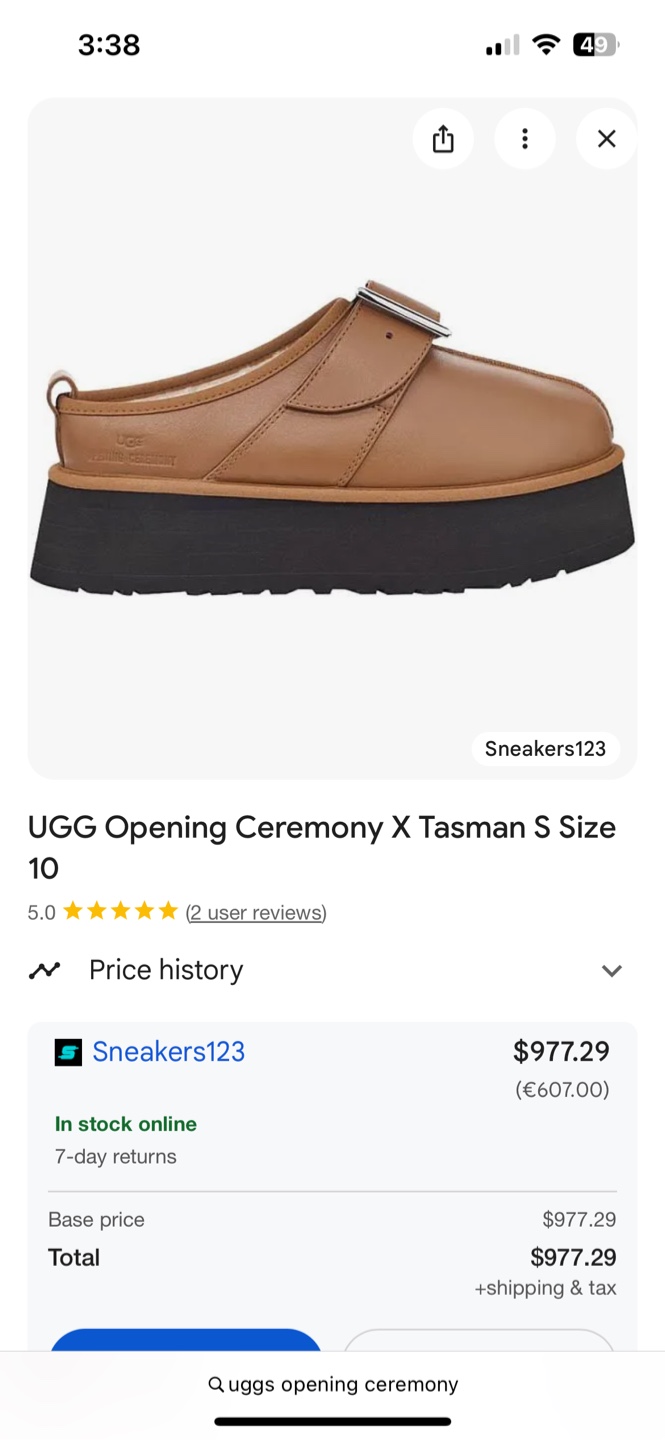Image resolution: width=665 pixels, height=1440 pixels.
Task: Tap the UGG Opening Ceremony product title
Action: point(321,847)
